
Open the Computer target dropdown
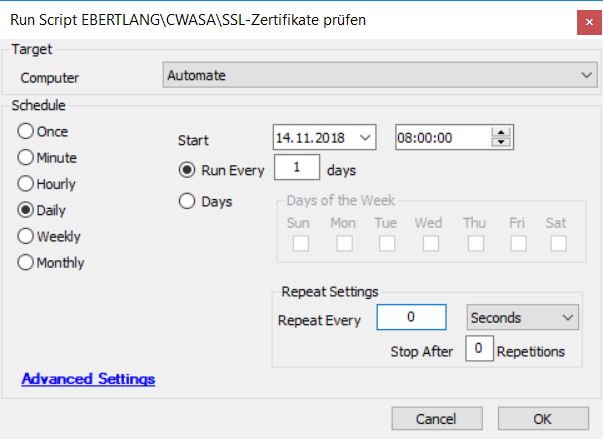[x=585, y=76]
